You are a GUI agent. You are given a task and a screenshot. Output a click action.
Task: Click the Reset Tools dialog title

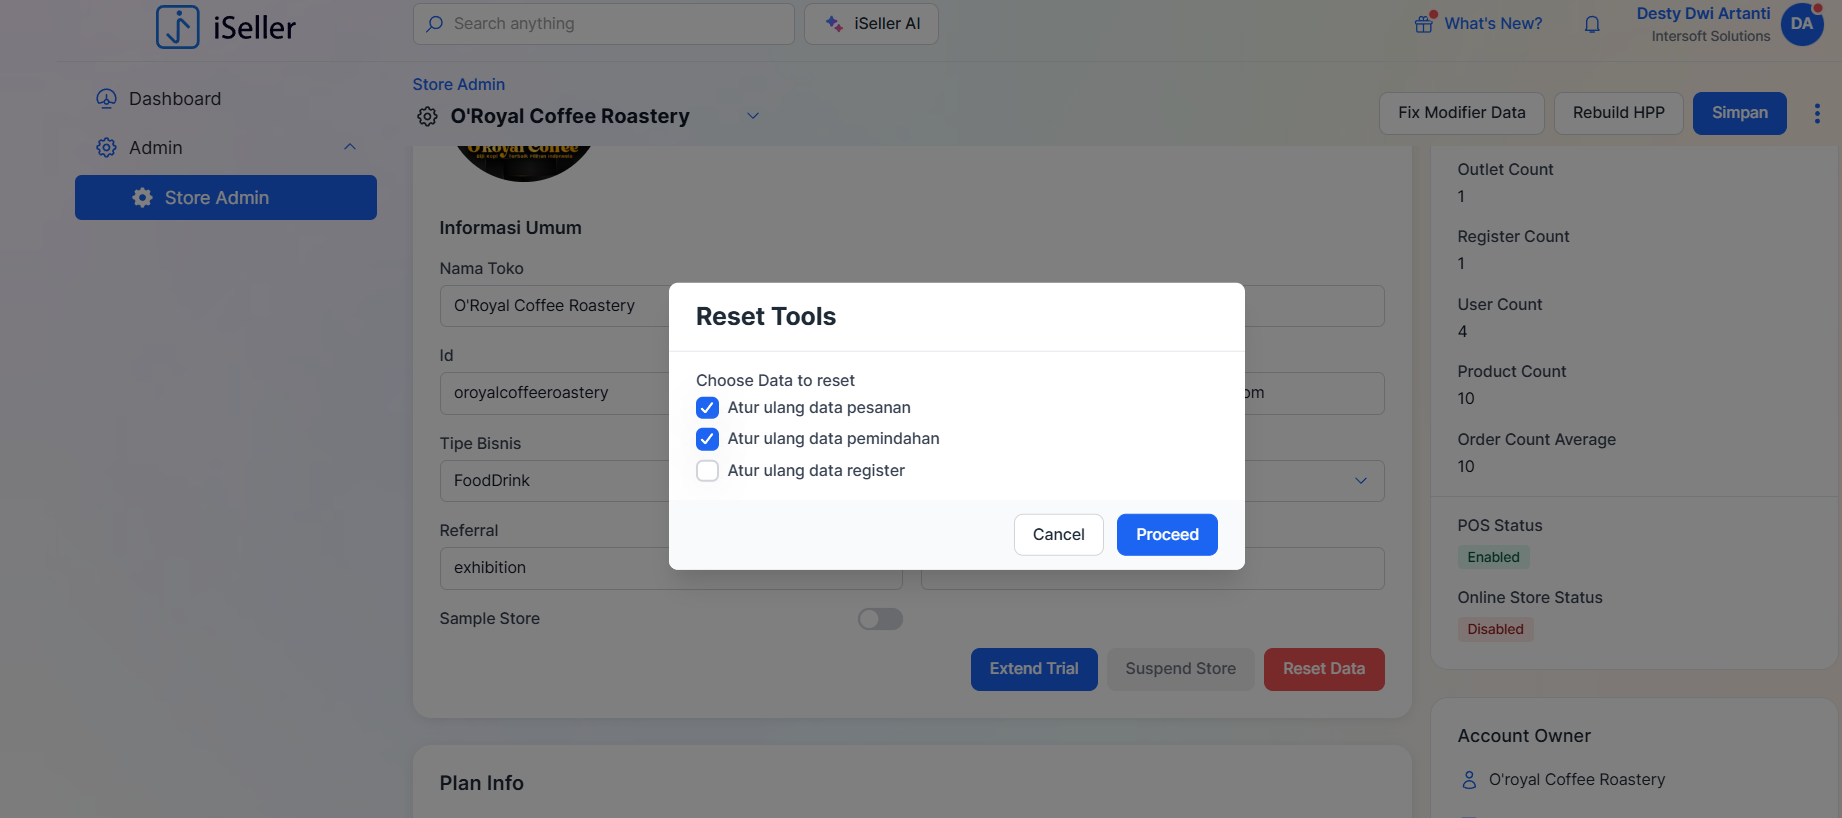(x=766, y=317)
